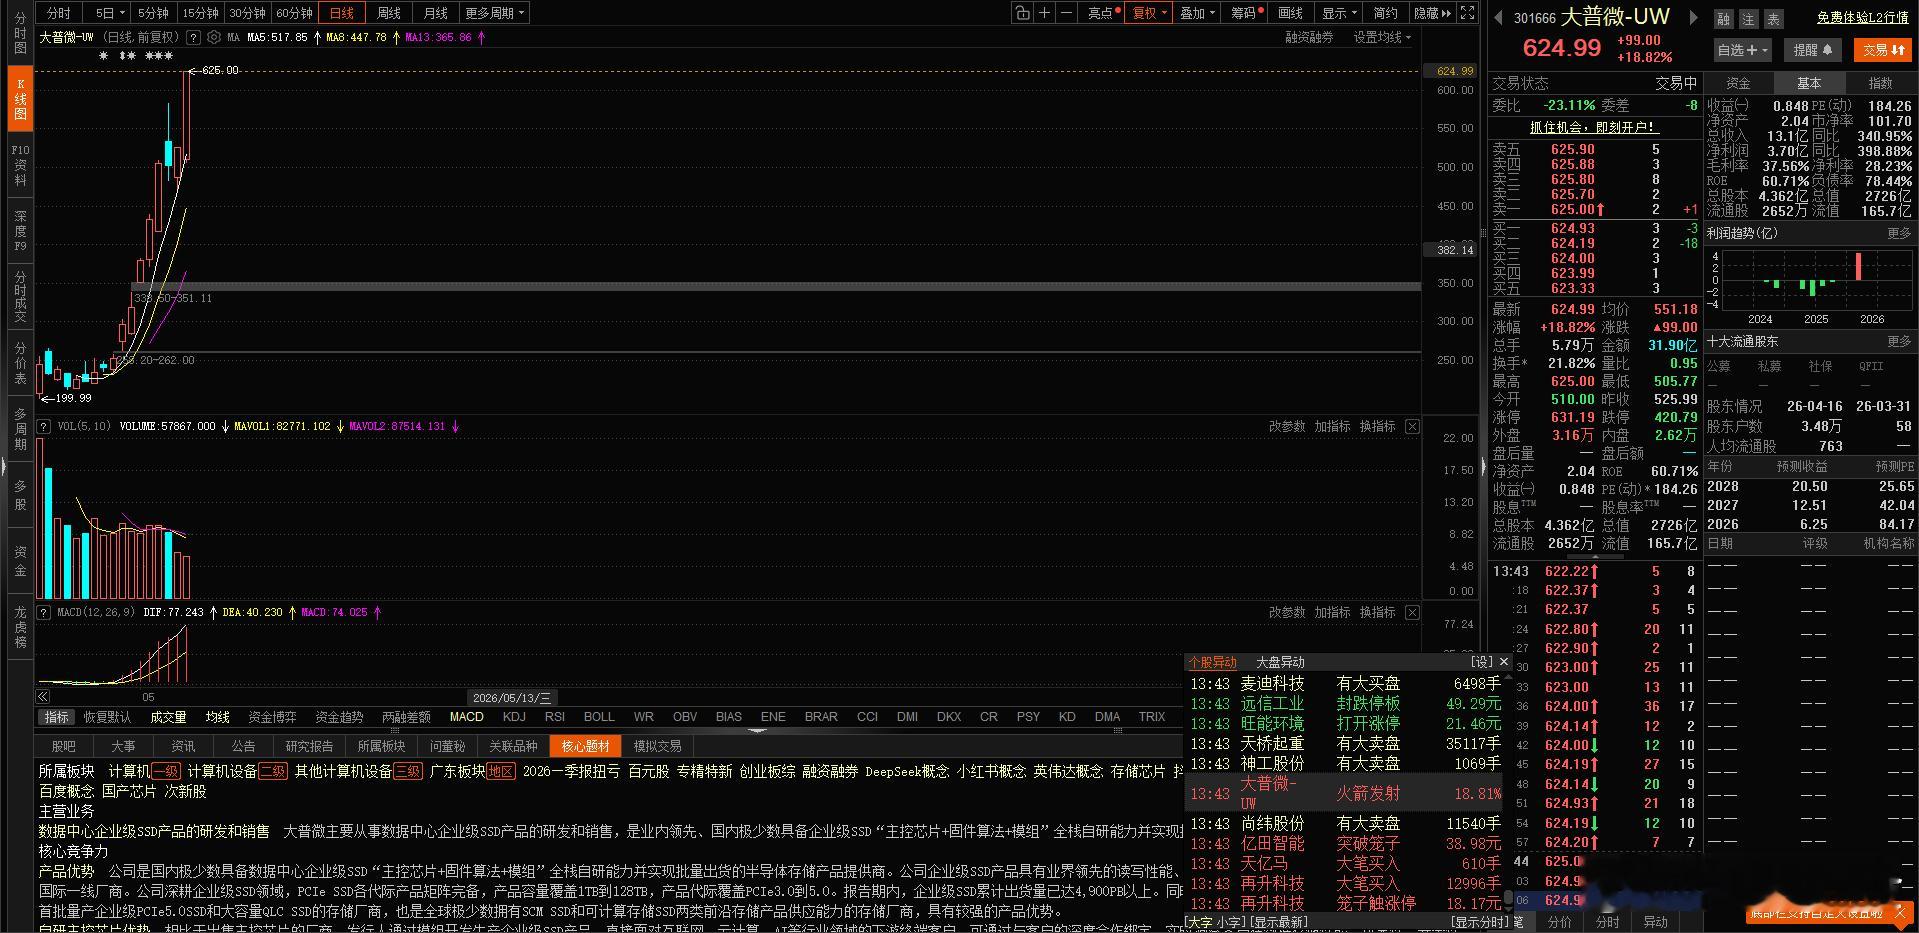Toggle 画线 drawing tools
Image resolution: width=1919 pixels, height=933 pixels.
coord(1291,13)
